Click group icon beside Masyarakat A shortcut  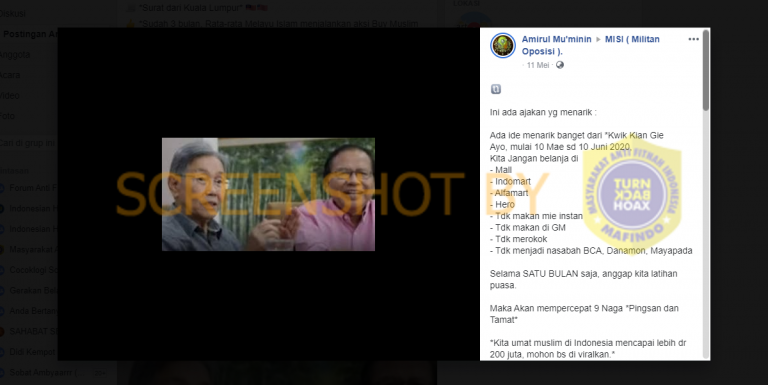(1, 250)
